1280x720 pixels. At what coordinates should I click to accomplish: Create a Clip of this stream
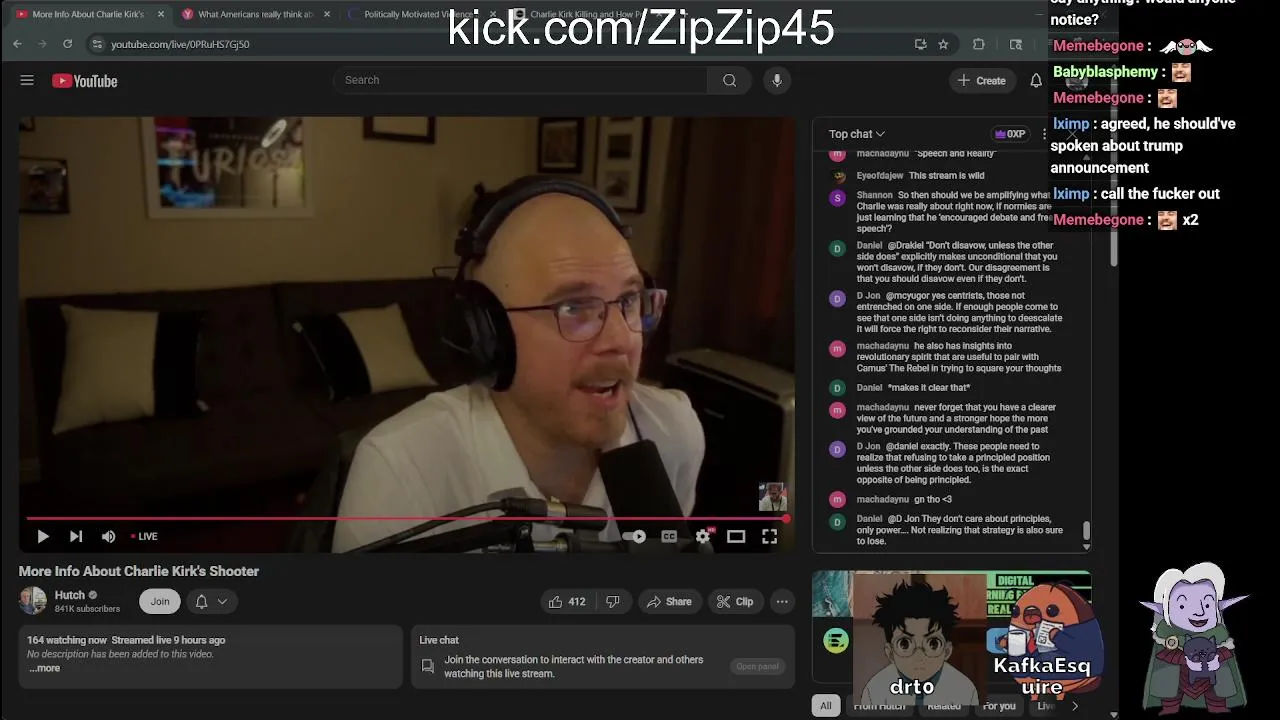point(735,601)
